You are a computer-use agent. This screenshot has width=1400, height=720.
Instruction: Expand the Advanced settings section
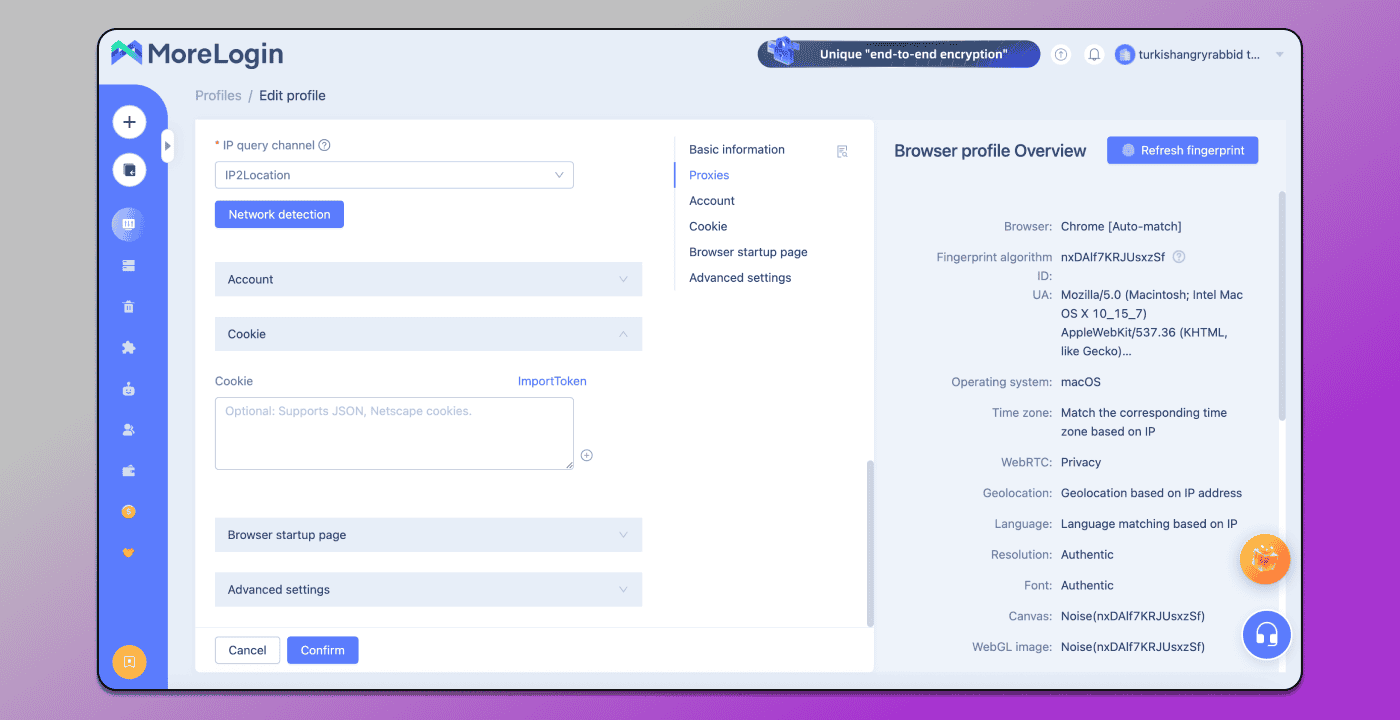click(428, 590)
